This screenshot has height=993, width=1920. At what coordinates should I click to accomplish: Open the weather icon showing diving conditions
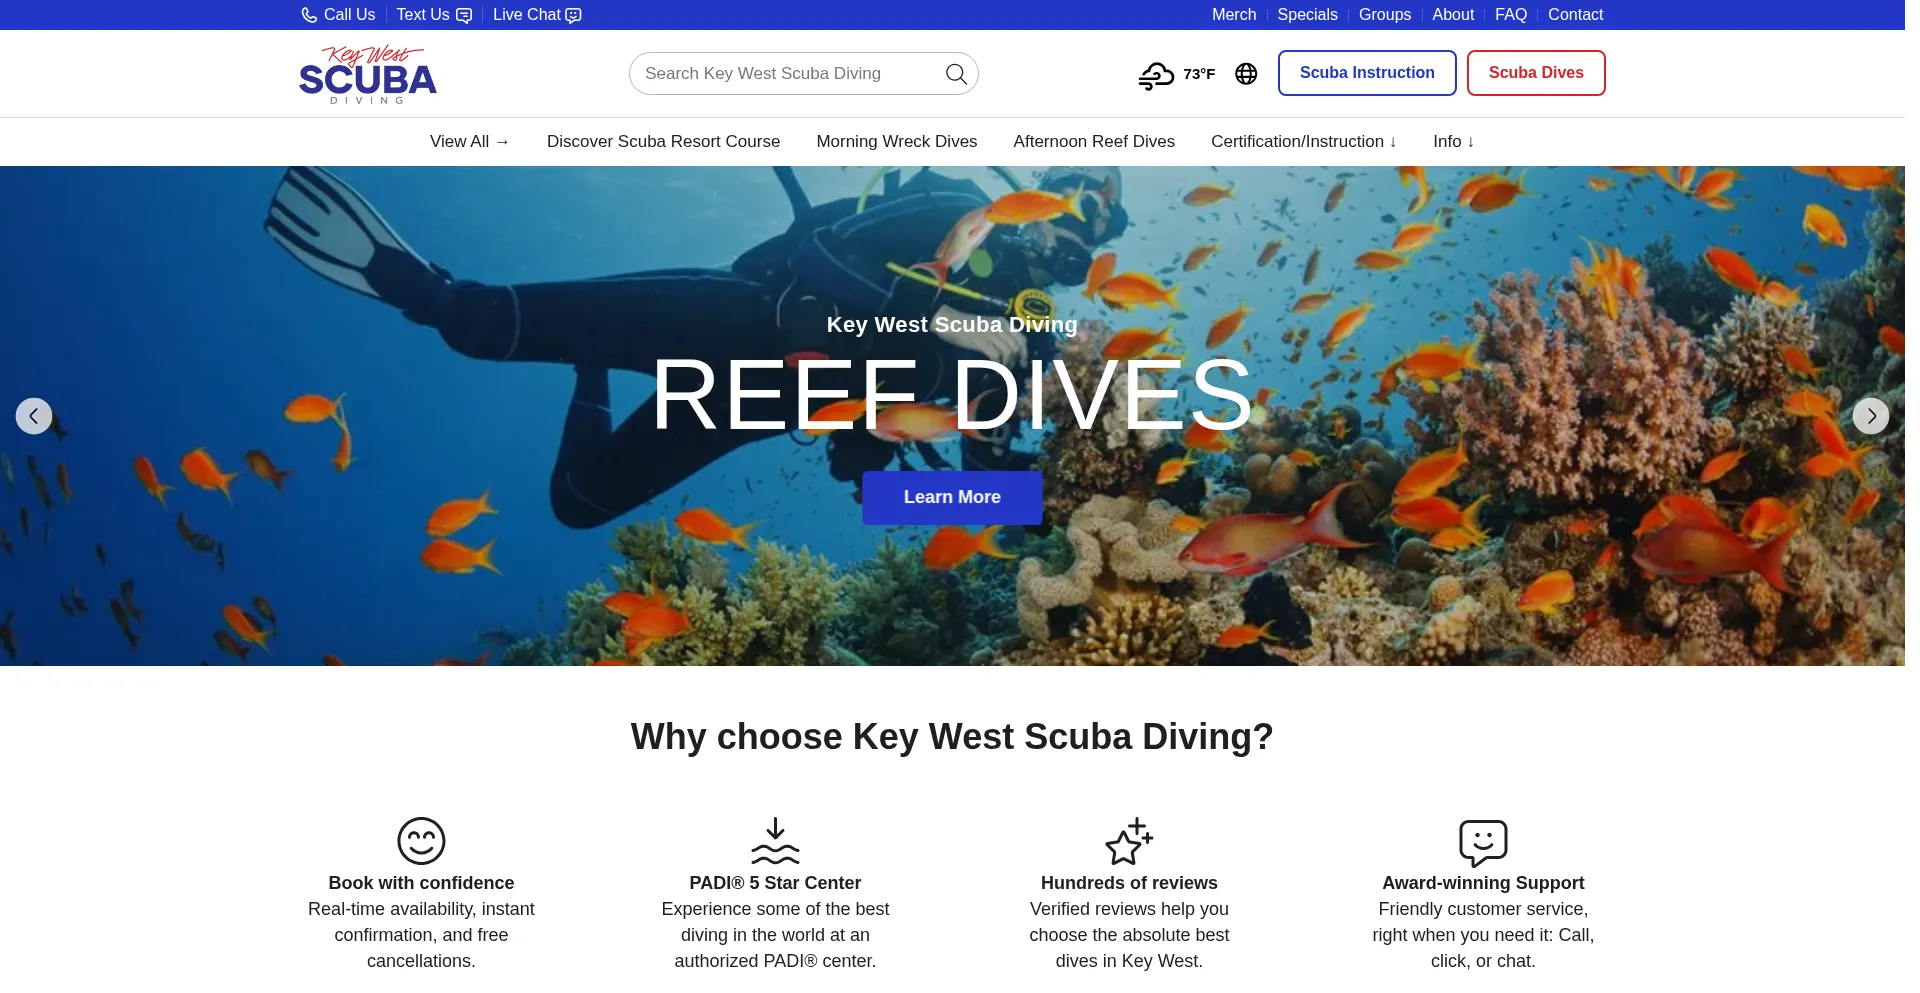tap(1156, 73)
